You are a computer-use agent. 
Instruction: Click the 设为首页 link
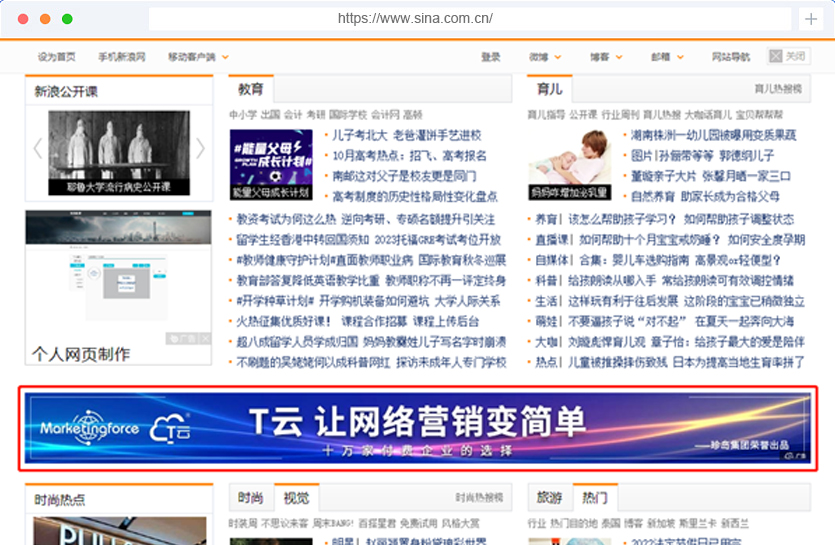[x=57, y=57]
